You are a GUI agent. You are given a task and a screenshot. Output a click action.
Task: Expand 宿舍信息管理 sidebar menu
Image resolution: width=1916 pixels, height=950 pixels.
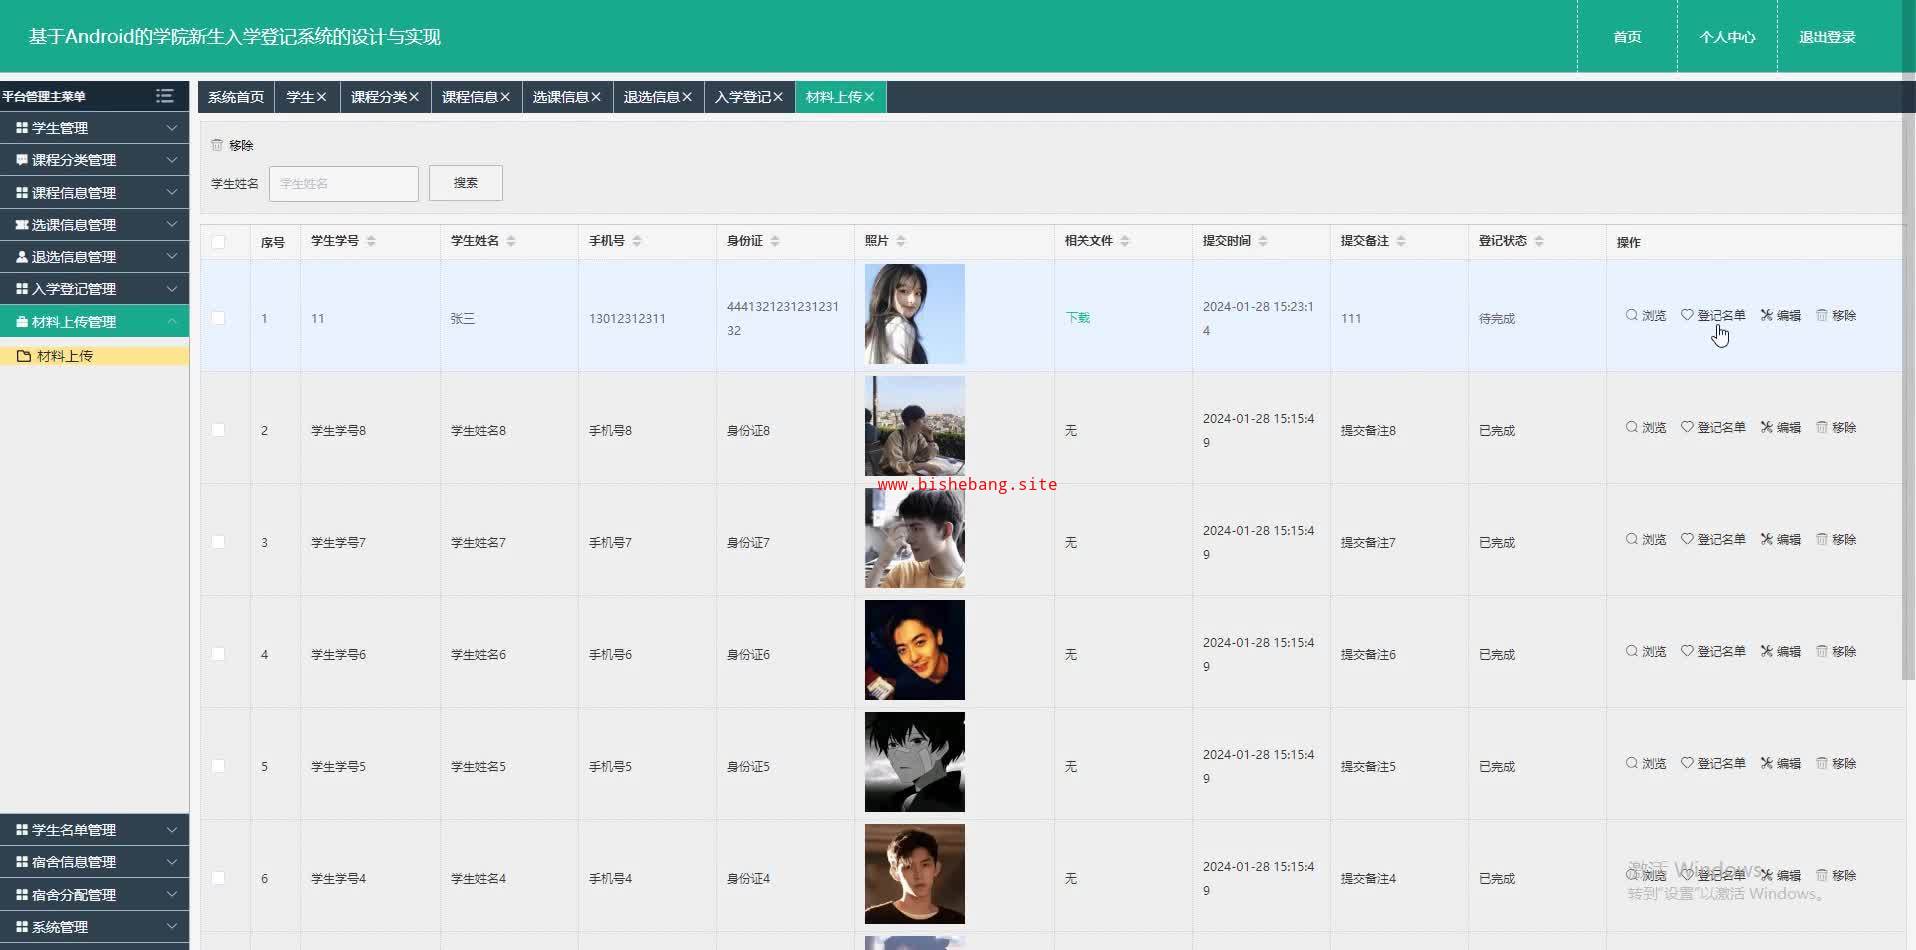[94, 862]
